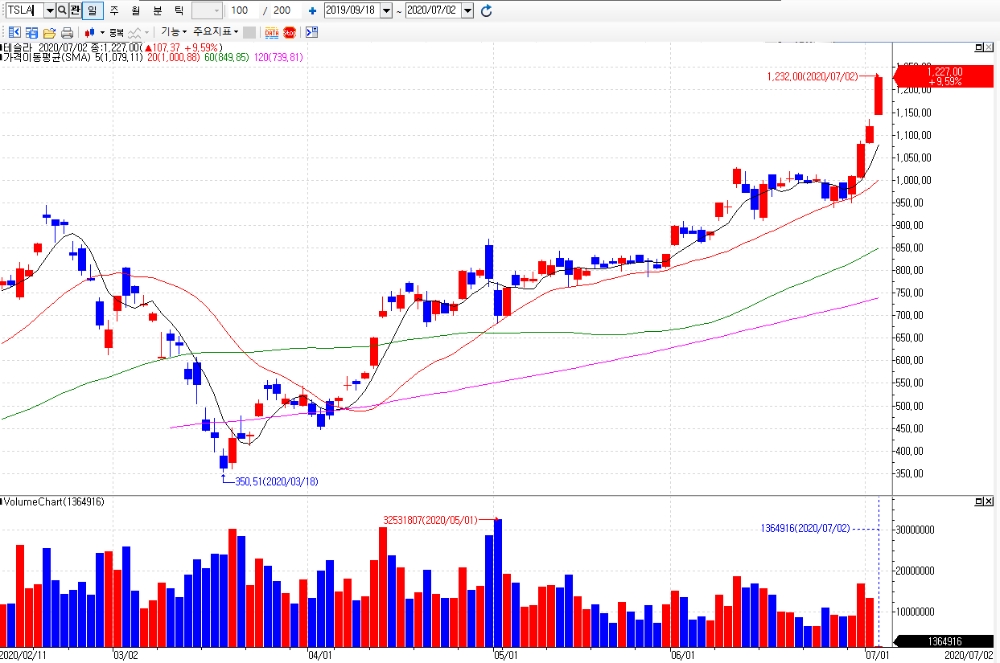1000x663 pixels.
Task: Switch to weekly 주 period
Action: tap(114, 10)
